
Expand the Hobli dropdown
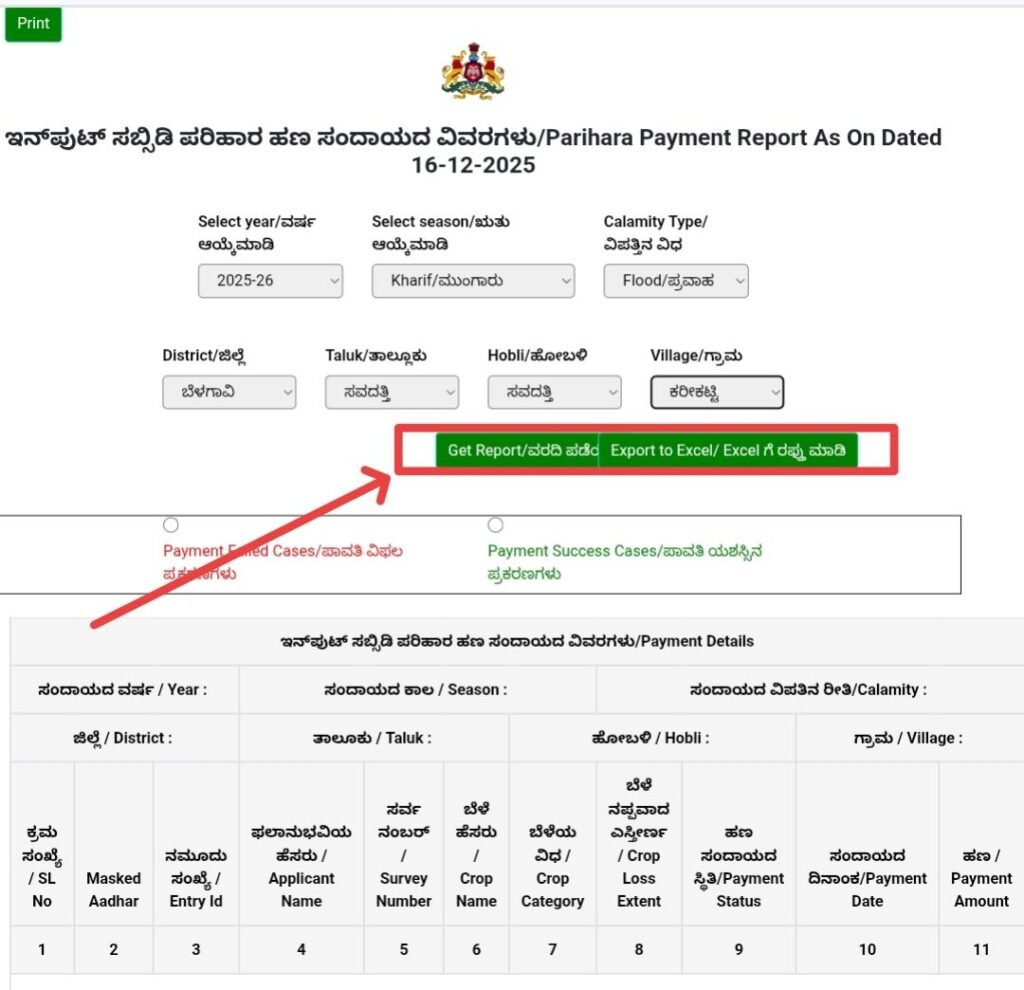pyautogui.click(x=554, y=393)
